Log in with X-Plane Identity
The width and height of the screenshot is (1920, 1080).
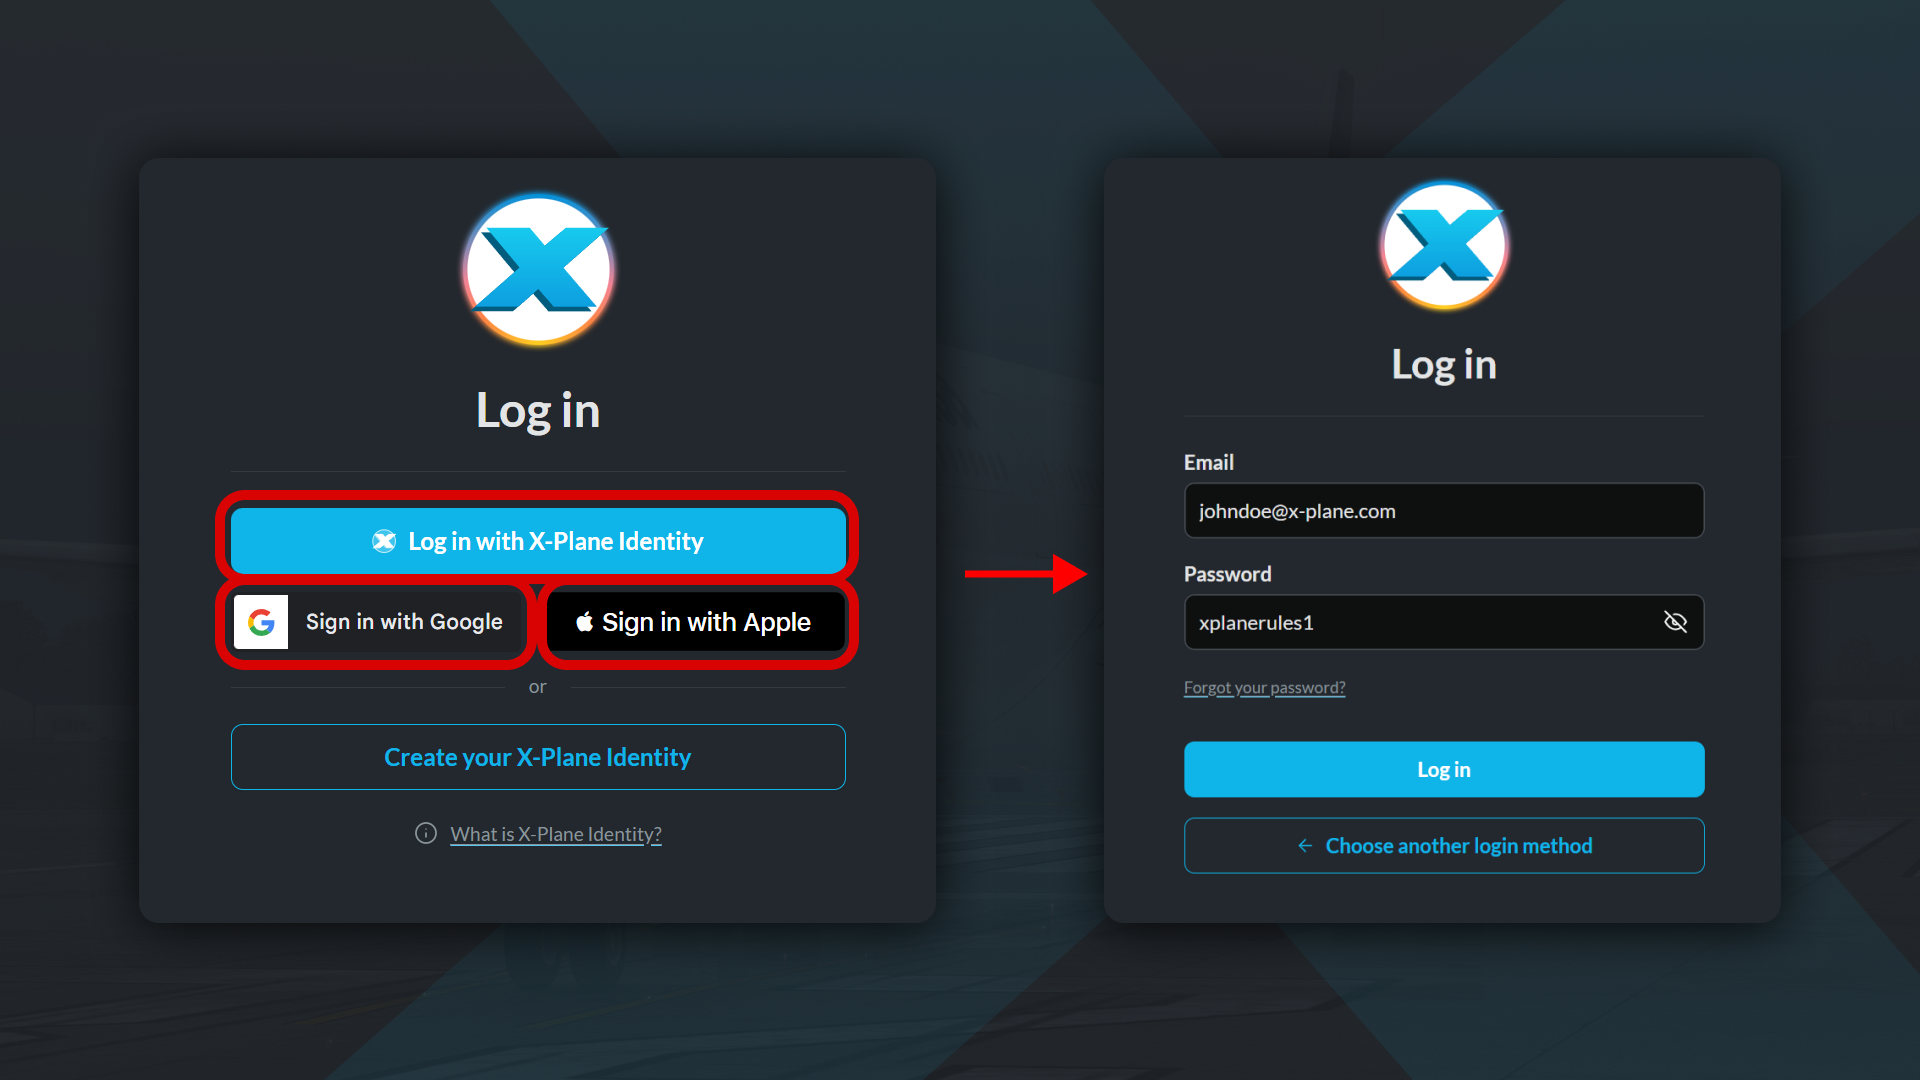coord(538,541)
